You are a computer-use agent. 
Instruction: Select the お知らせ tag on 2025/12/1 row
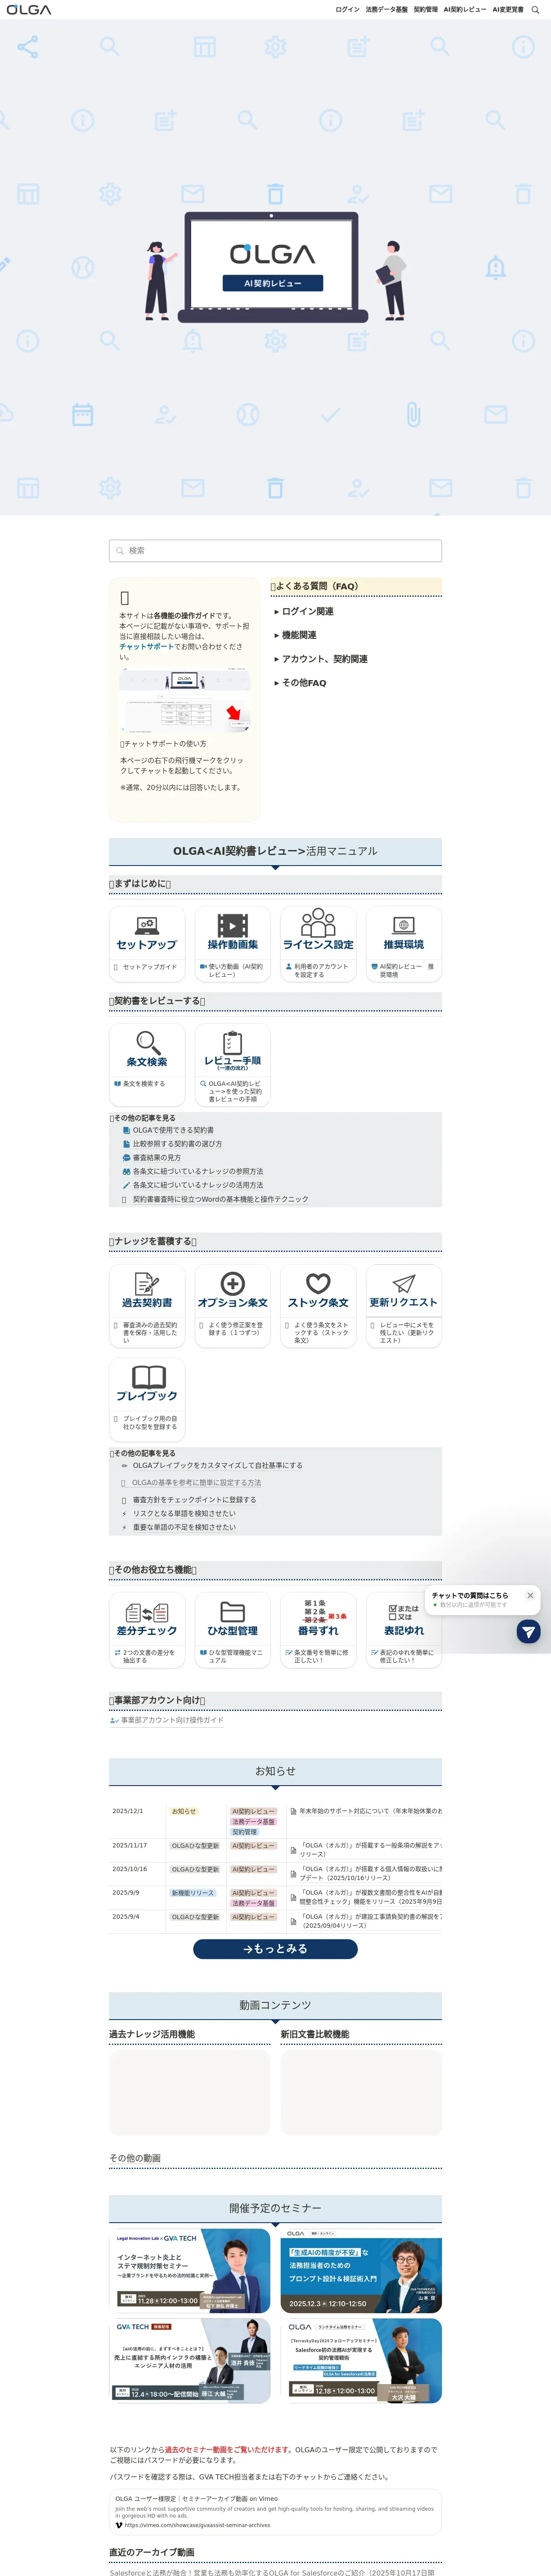pyautogui.click(x=184, y=1811)
